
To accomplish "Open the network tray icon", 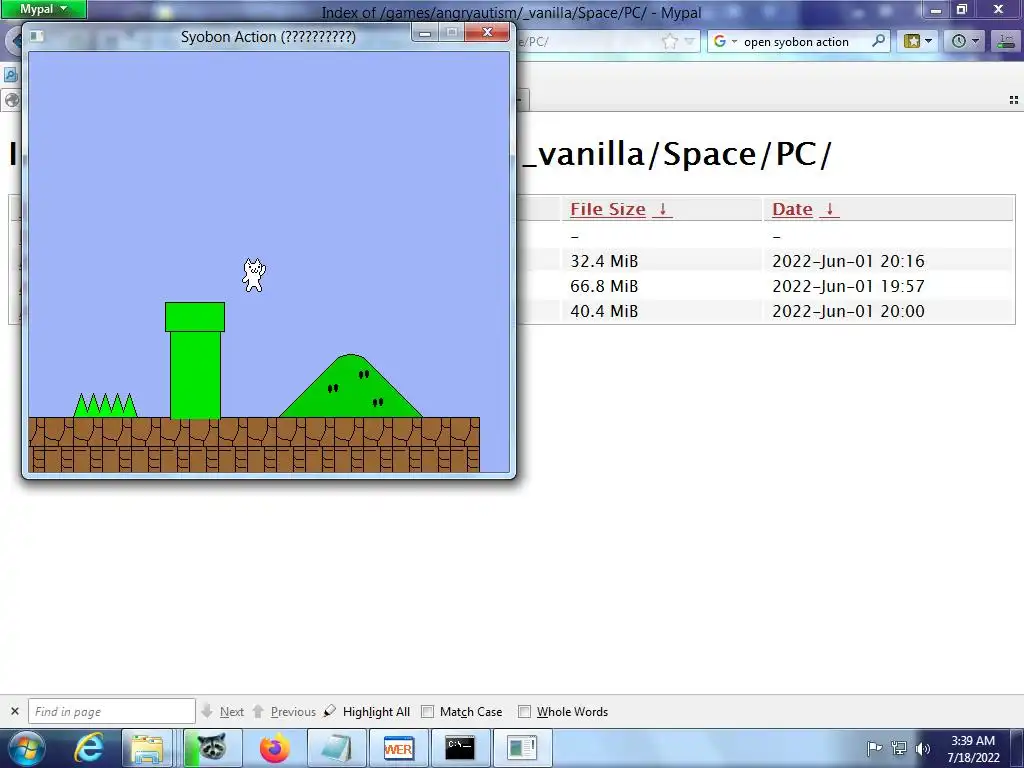I will click(899, 748).
